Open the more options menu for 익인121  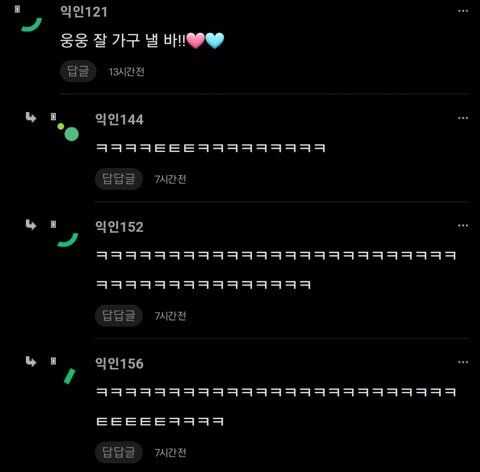click(x=463, y=11)
